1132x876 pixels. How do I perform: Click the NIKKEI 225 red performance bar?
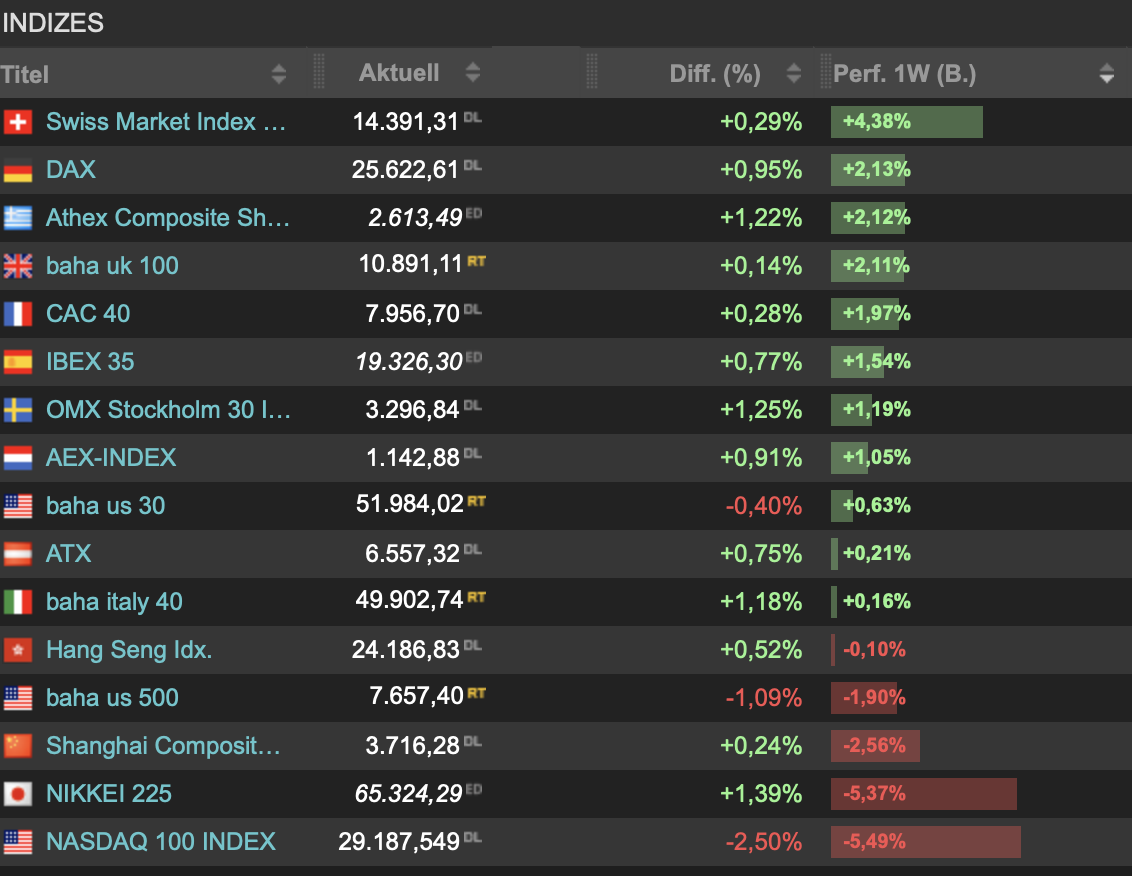[x=923, y=794]
